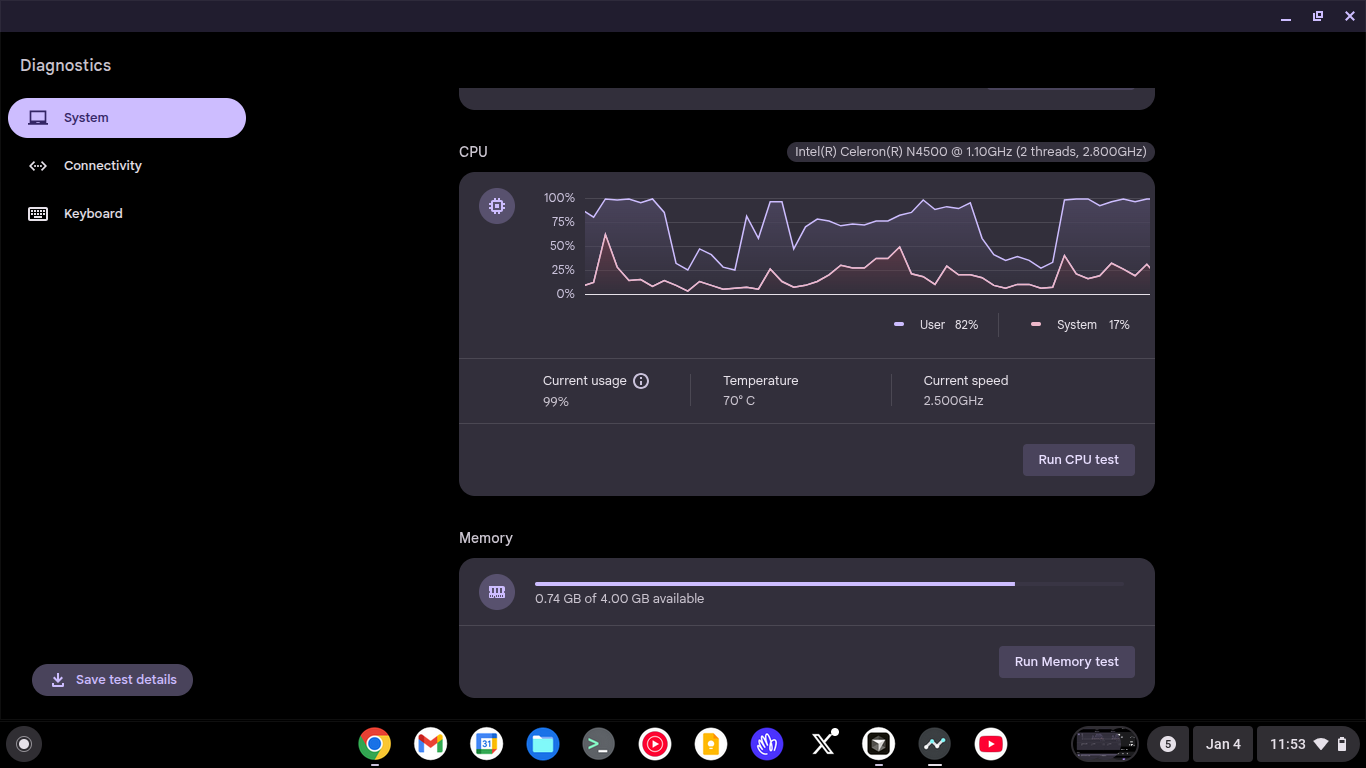
Task: Click the Keyboard sidebar icon
Action: coord(37,213)
